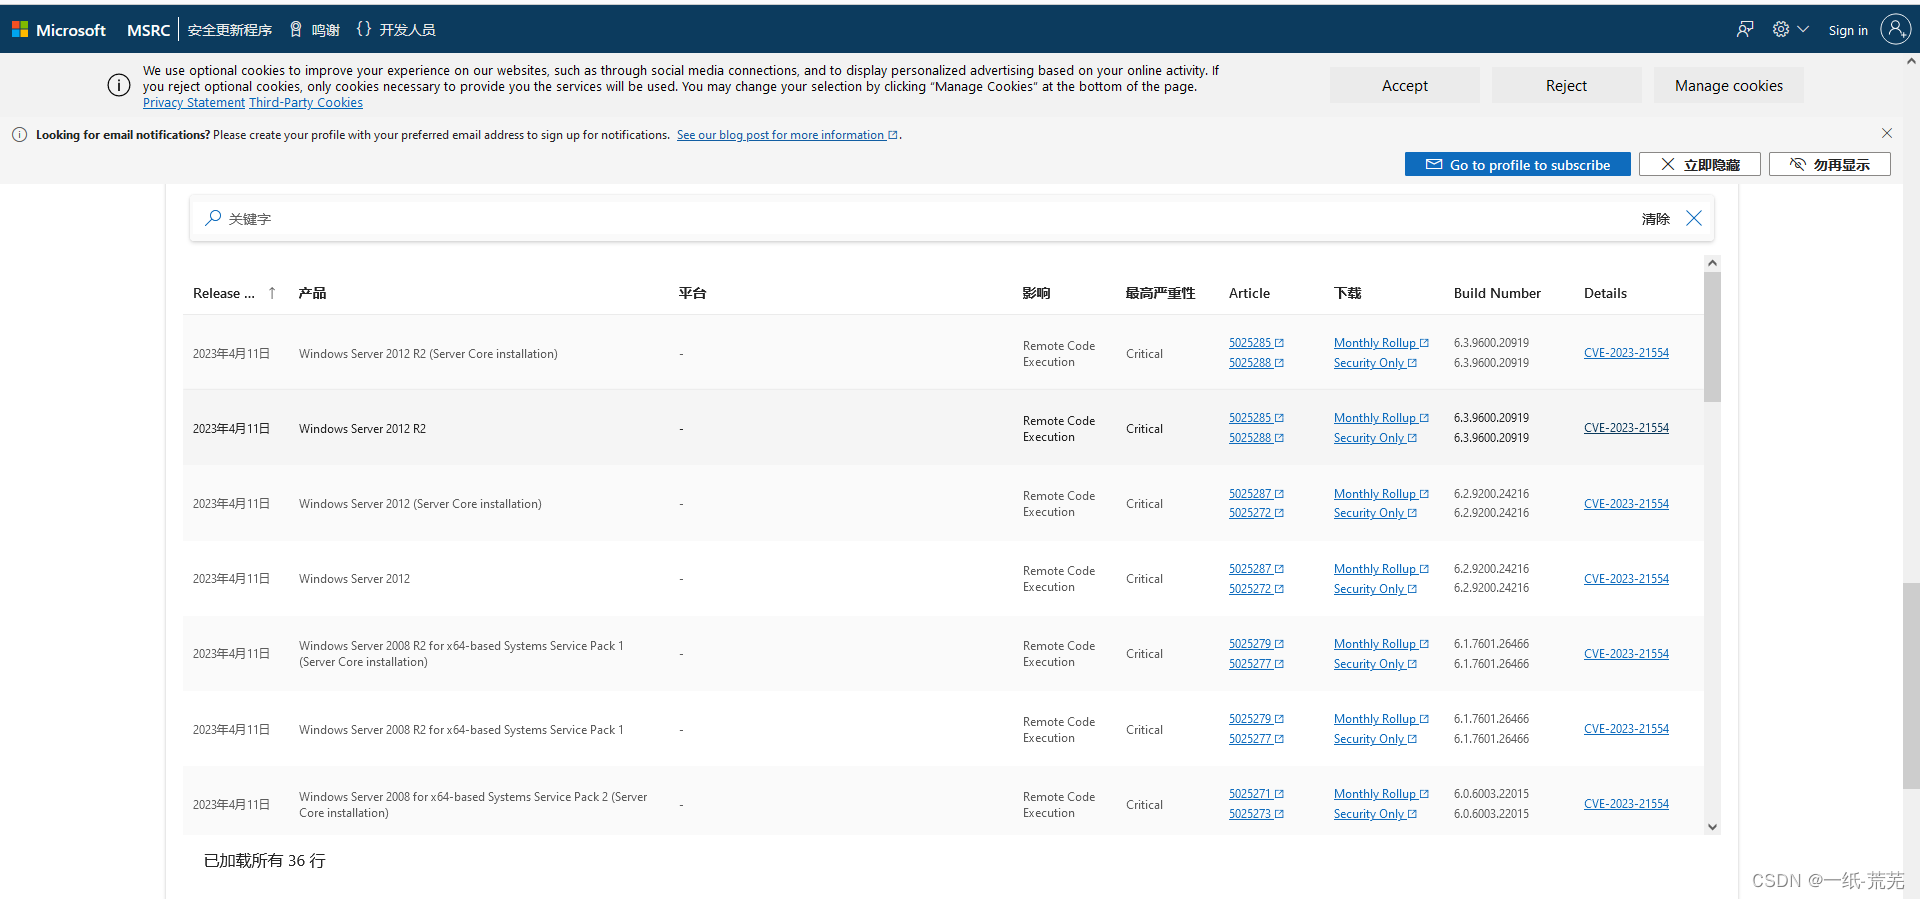1920x899 pixels.
Task: Open 鸣谢 menu item
Action: pyautogui.click(x=315, y=30)
